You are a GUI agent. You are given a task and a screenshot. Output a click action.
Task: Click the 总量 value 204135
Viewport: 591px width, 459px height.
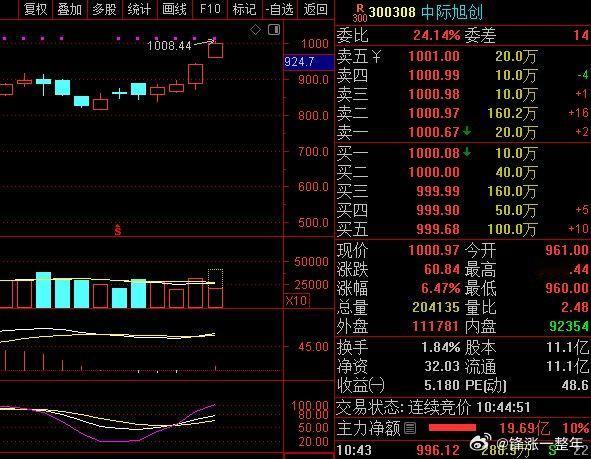[x=436, y=308]
